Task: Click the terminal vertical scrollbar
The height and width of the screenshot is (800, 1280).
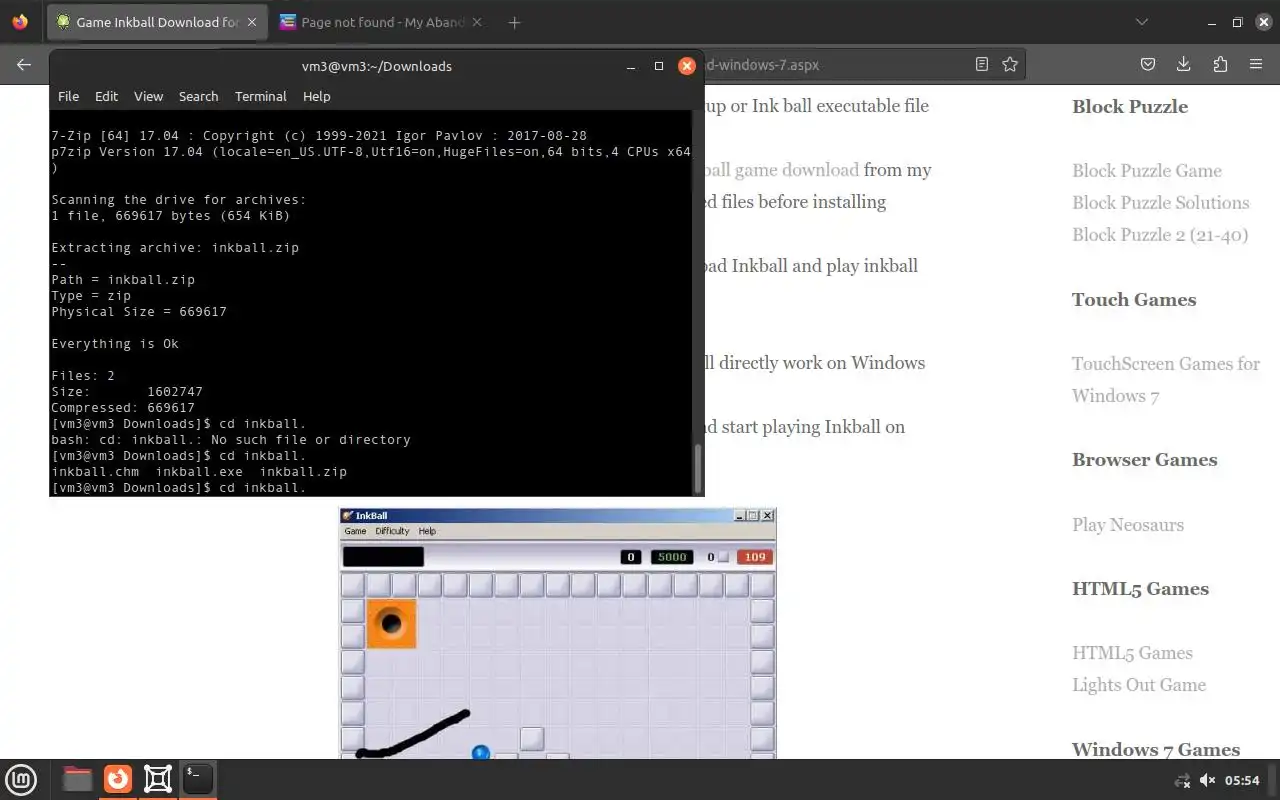Action: tap(698, 467)
